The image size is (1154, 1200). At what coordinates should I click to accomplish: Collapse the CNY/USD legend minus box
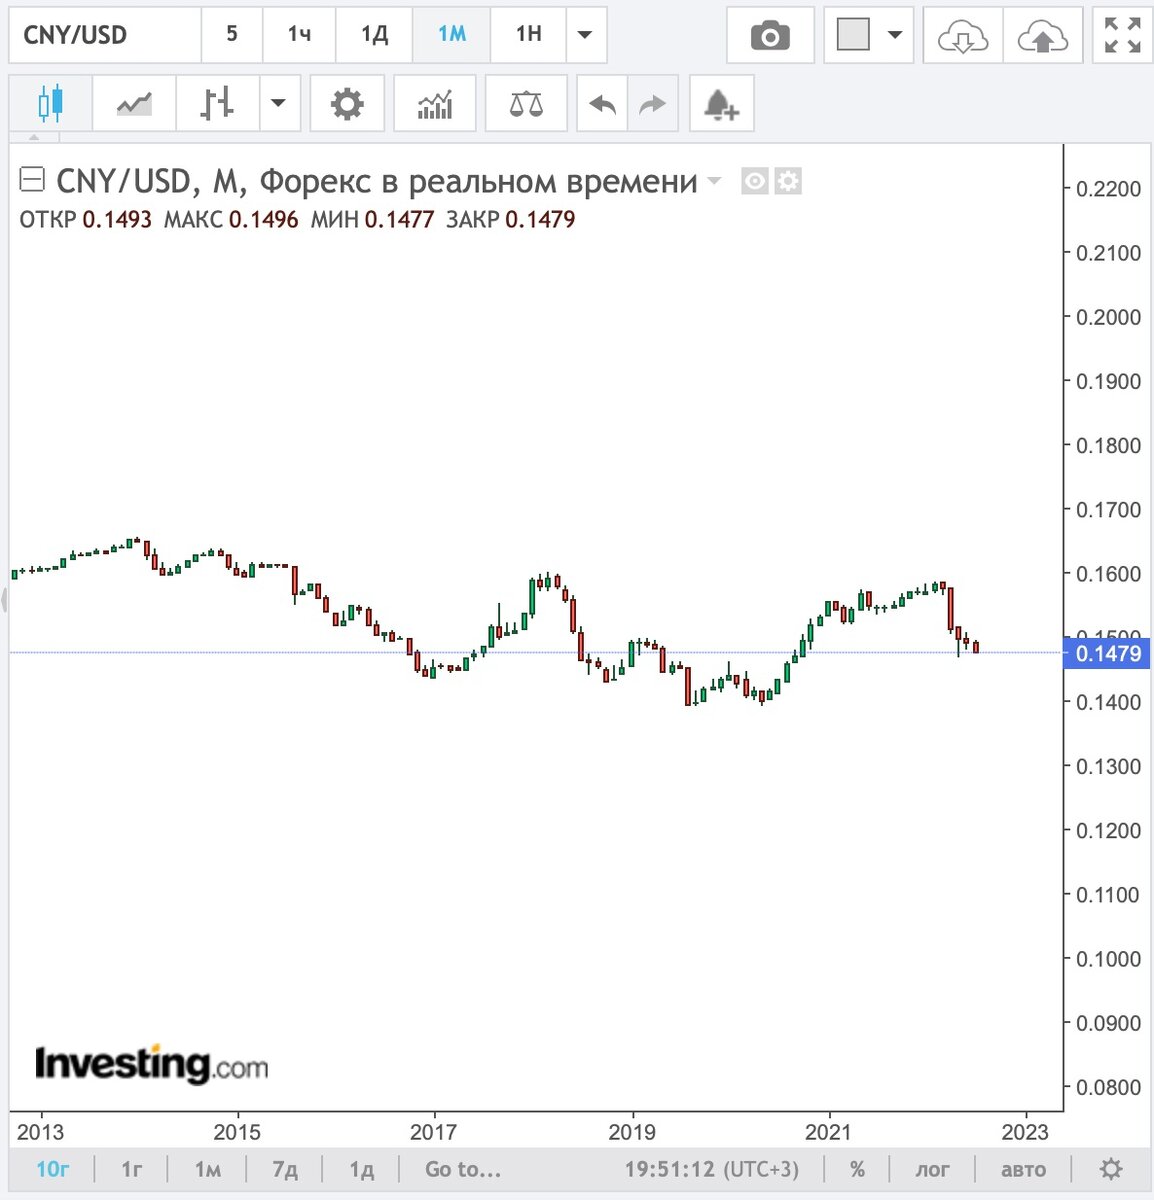(x=32, y=181)
